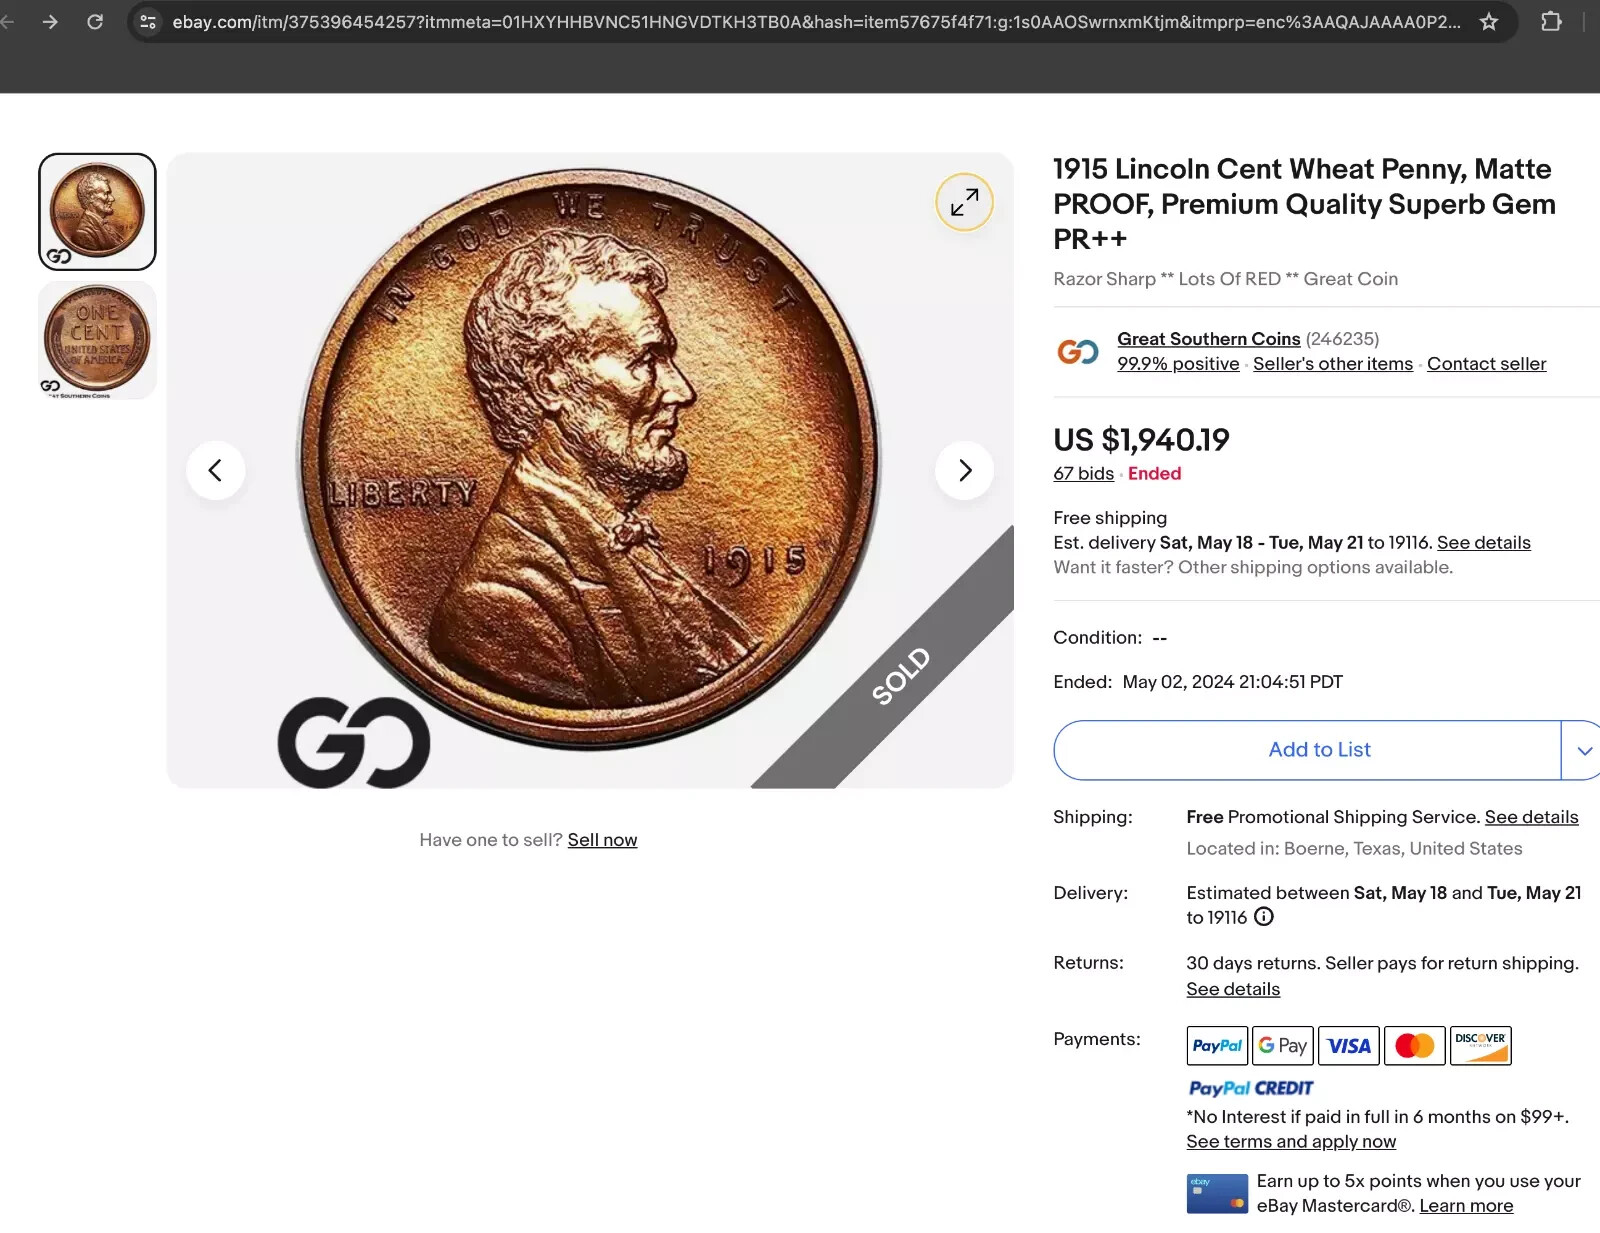Screen dimensions: 1600x1233
Task: Open the Great Southern Coins seller page
Action: coord(1208,339)
